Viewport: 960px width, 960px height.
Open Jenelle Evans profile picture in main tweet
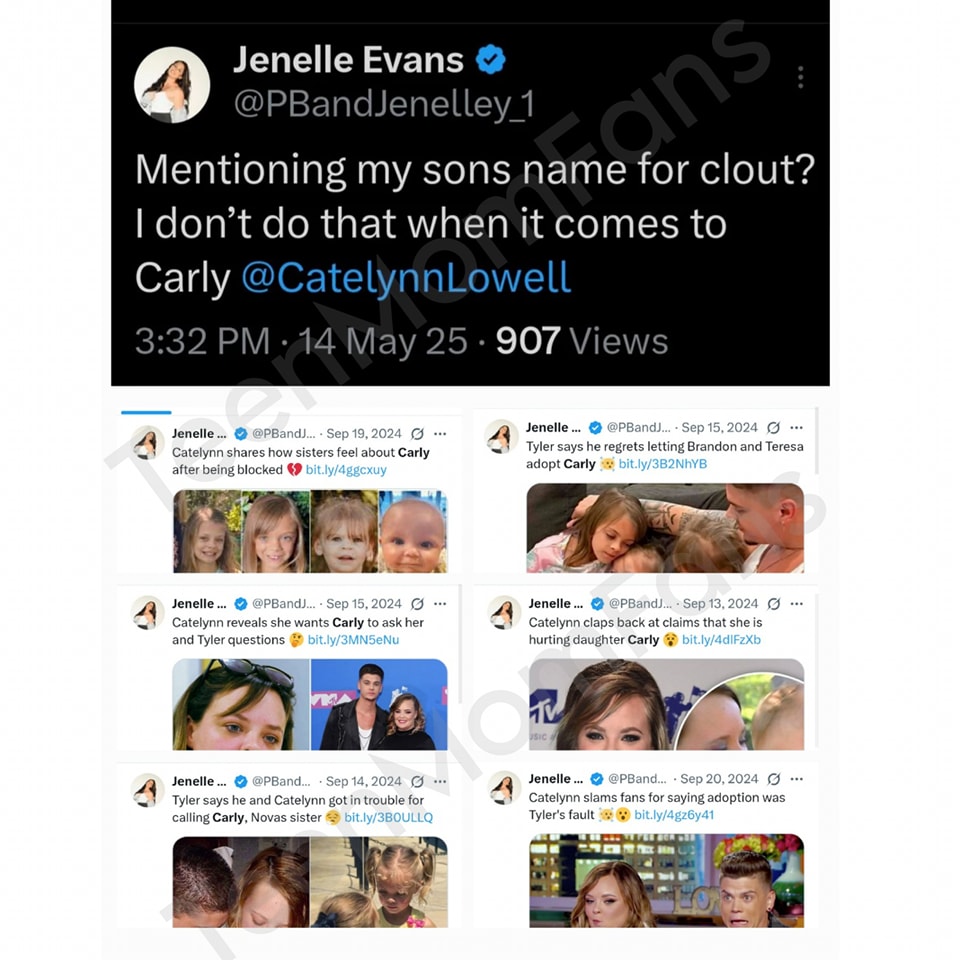172,84
